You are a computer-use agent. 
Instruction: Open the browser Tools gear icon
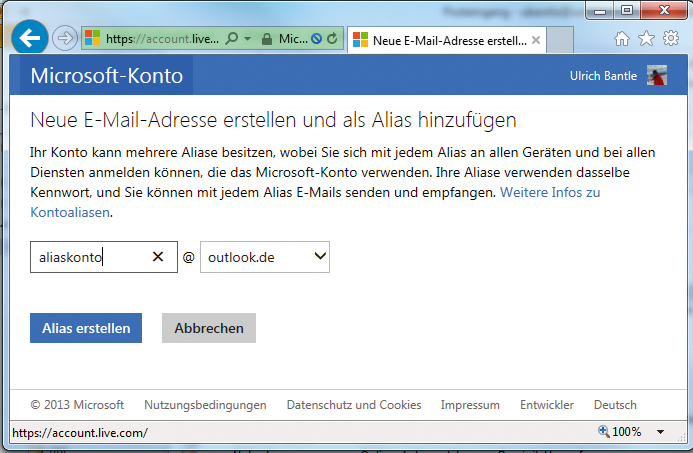[x=671, y=38]
